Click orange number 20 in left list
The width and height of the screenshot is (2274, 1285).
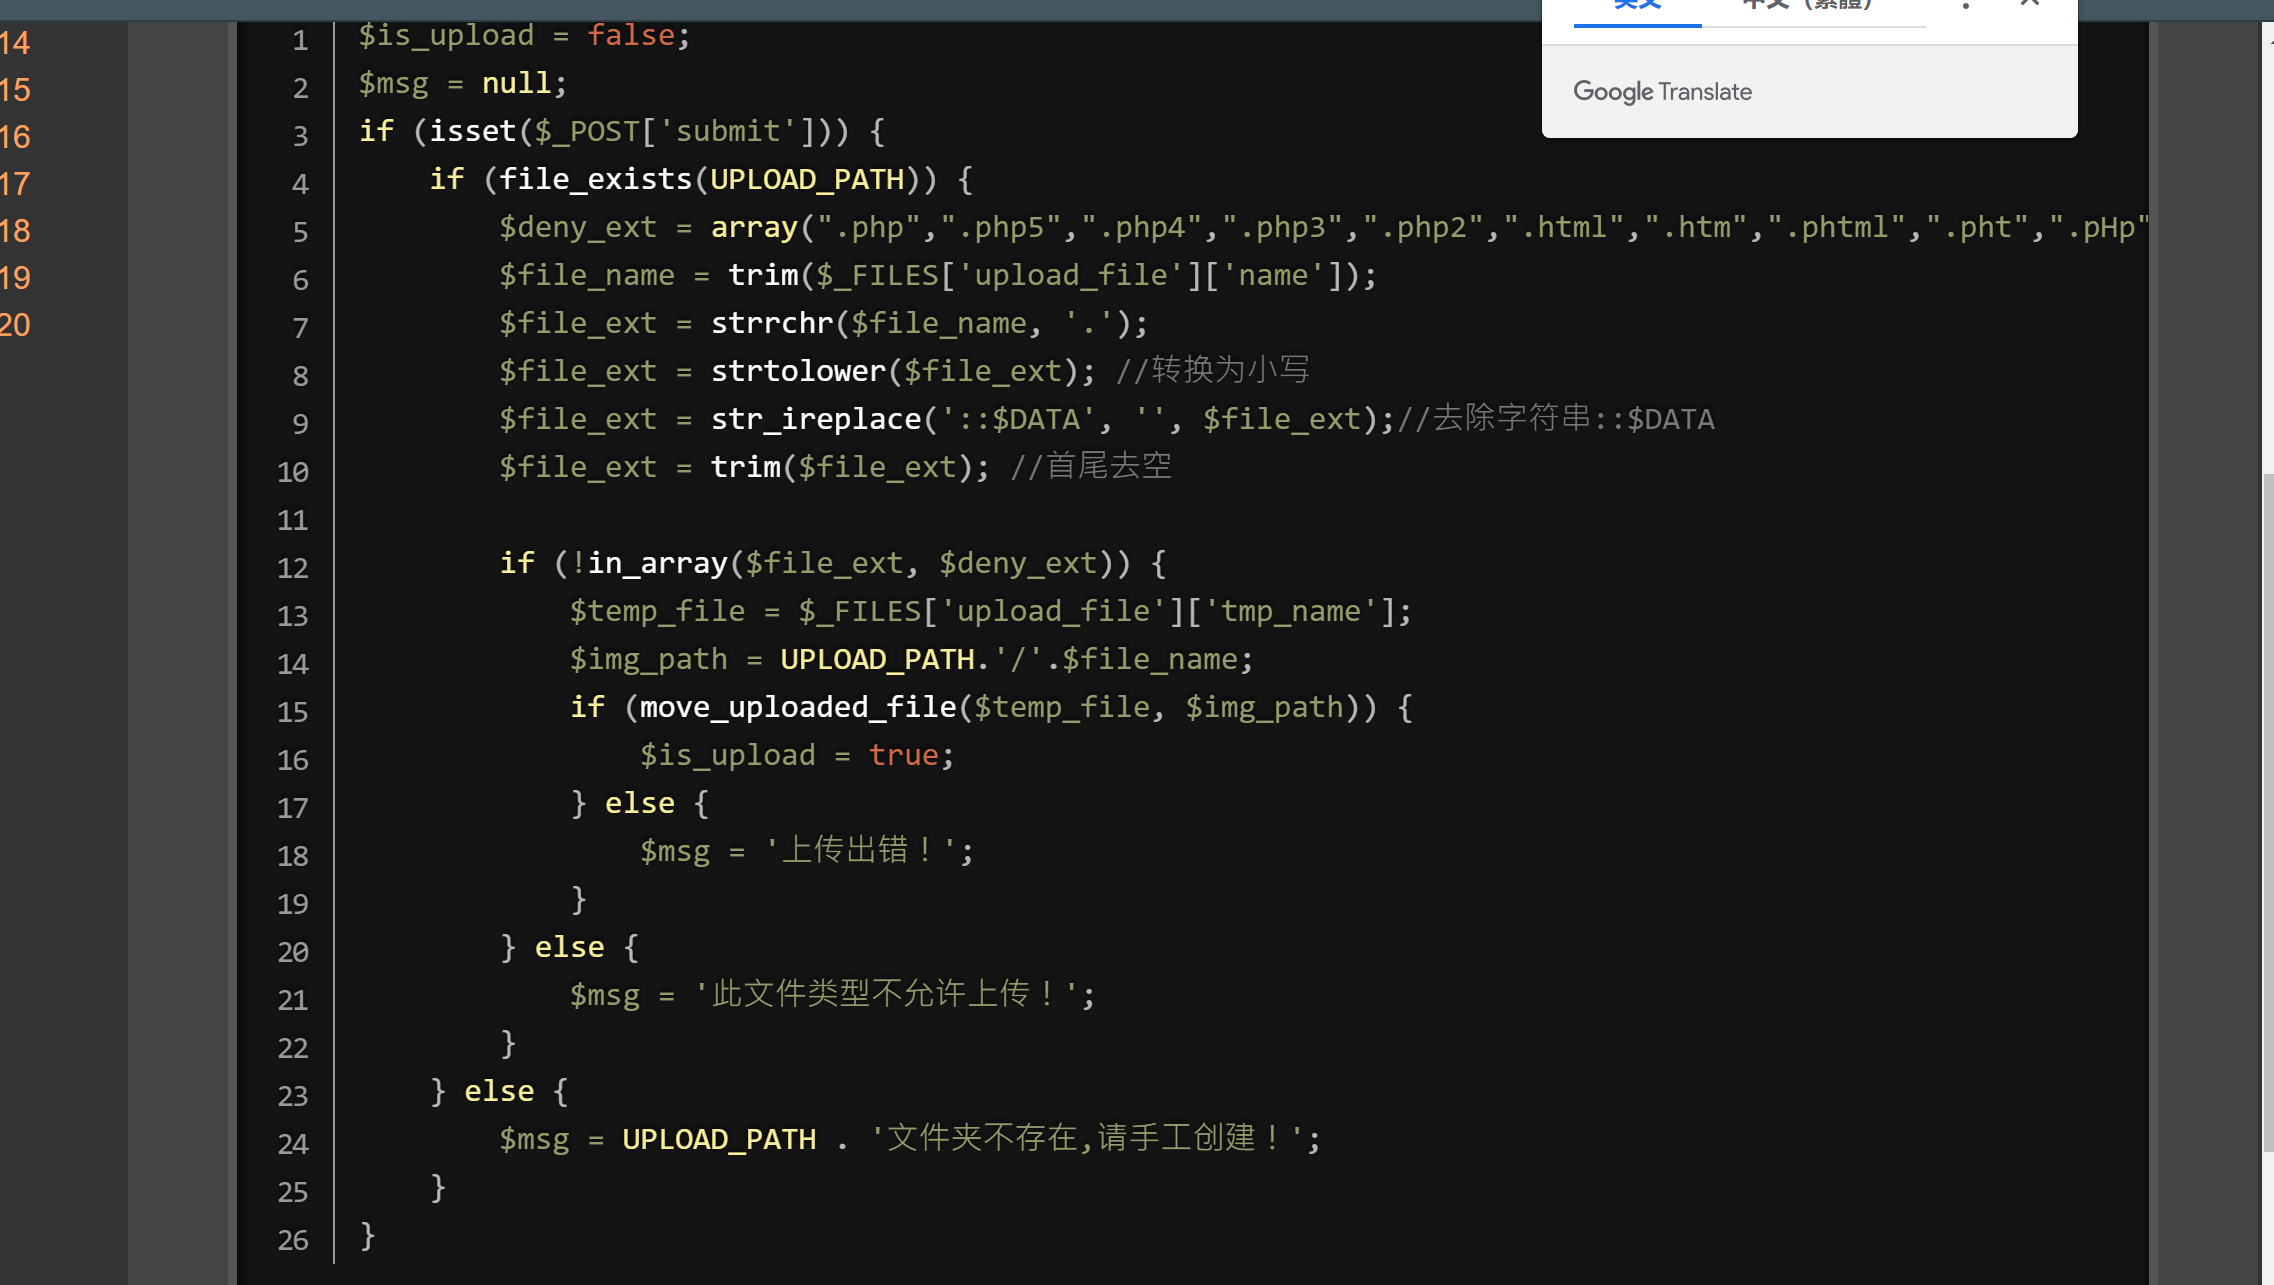[15, 325]
